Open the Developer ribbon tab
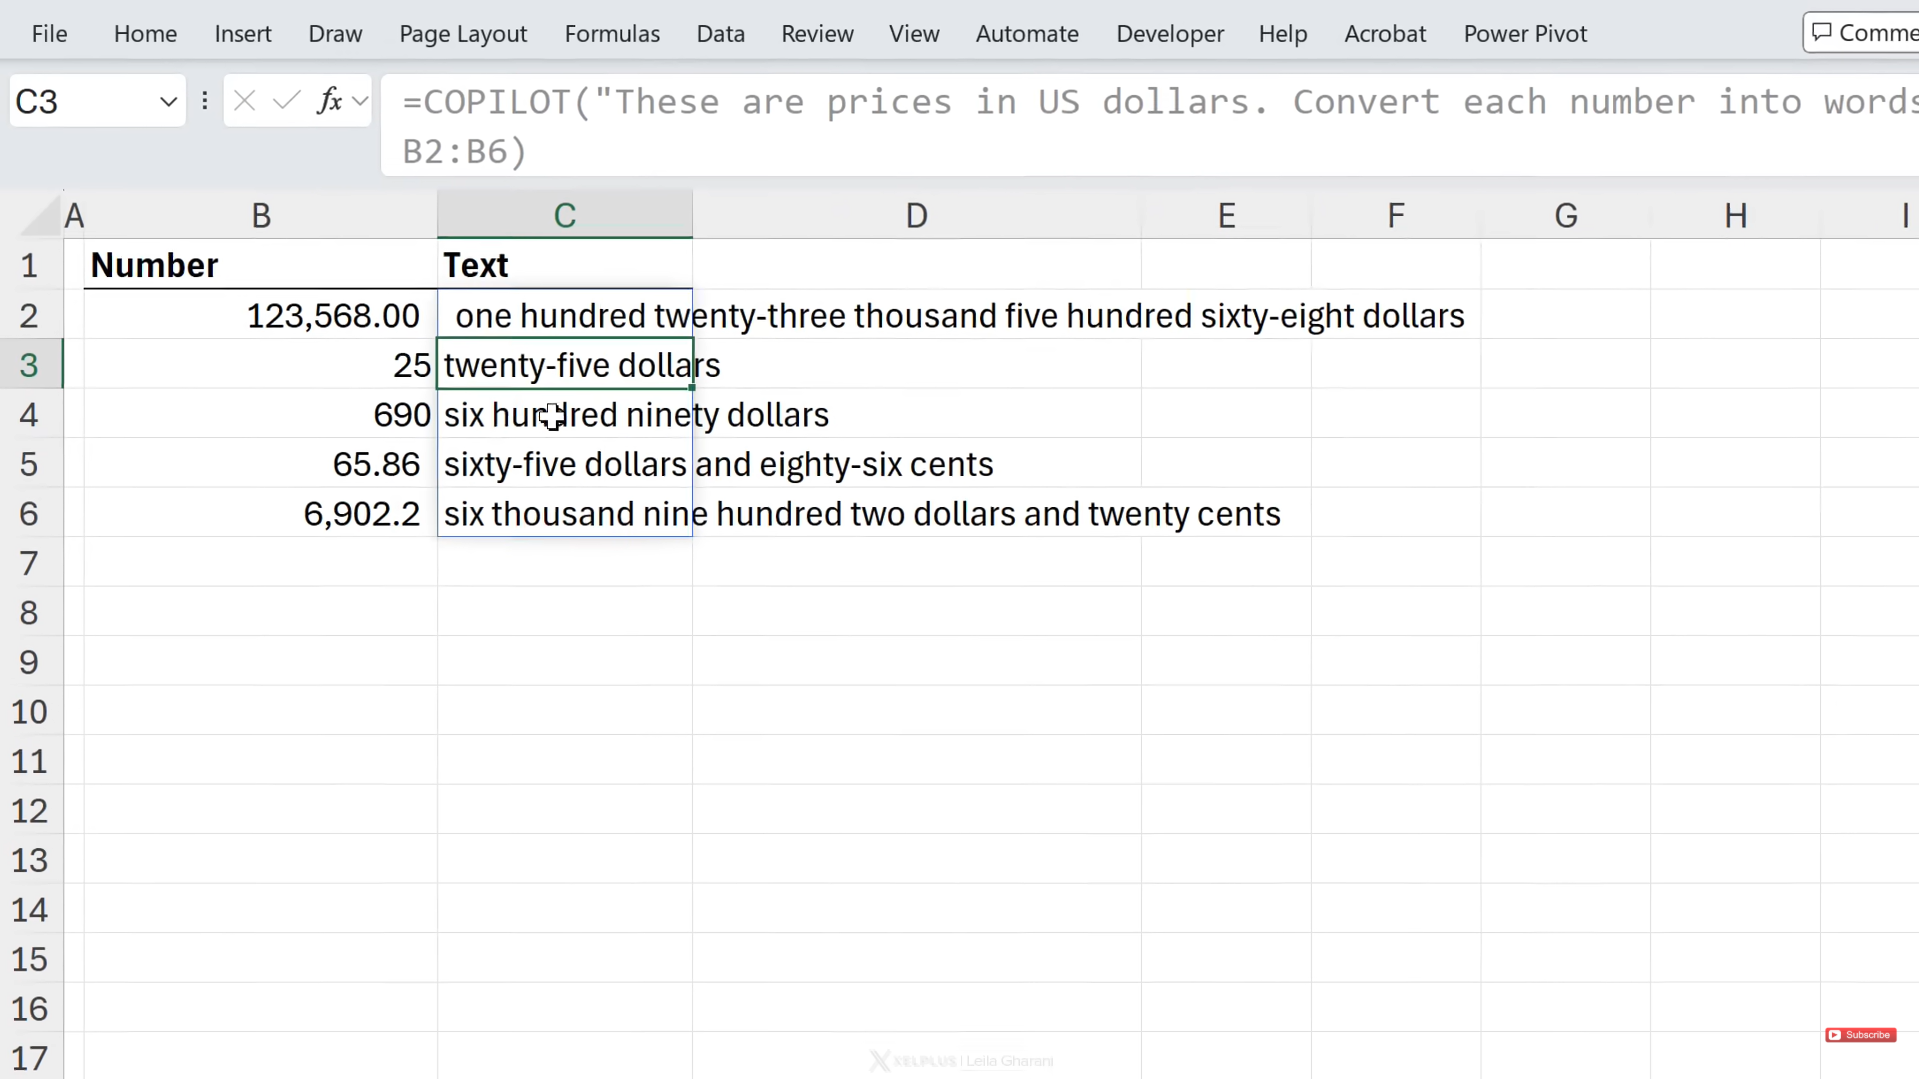The image size is (1919, 1079). 1170,33
